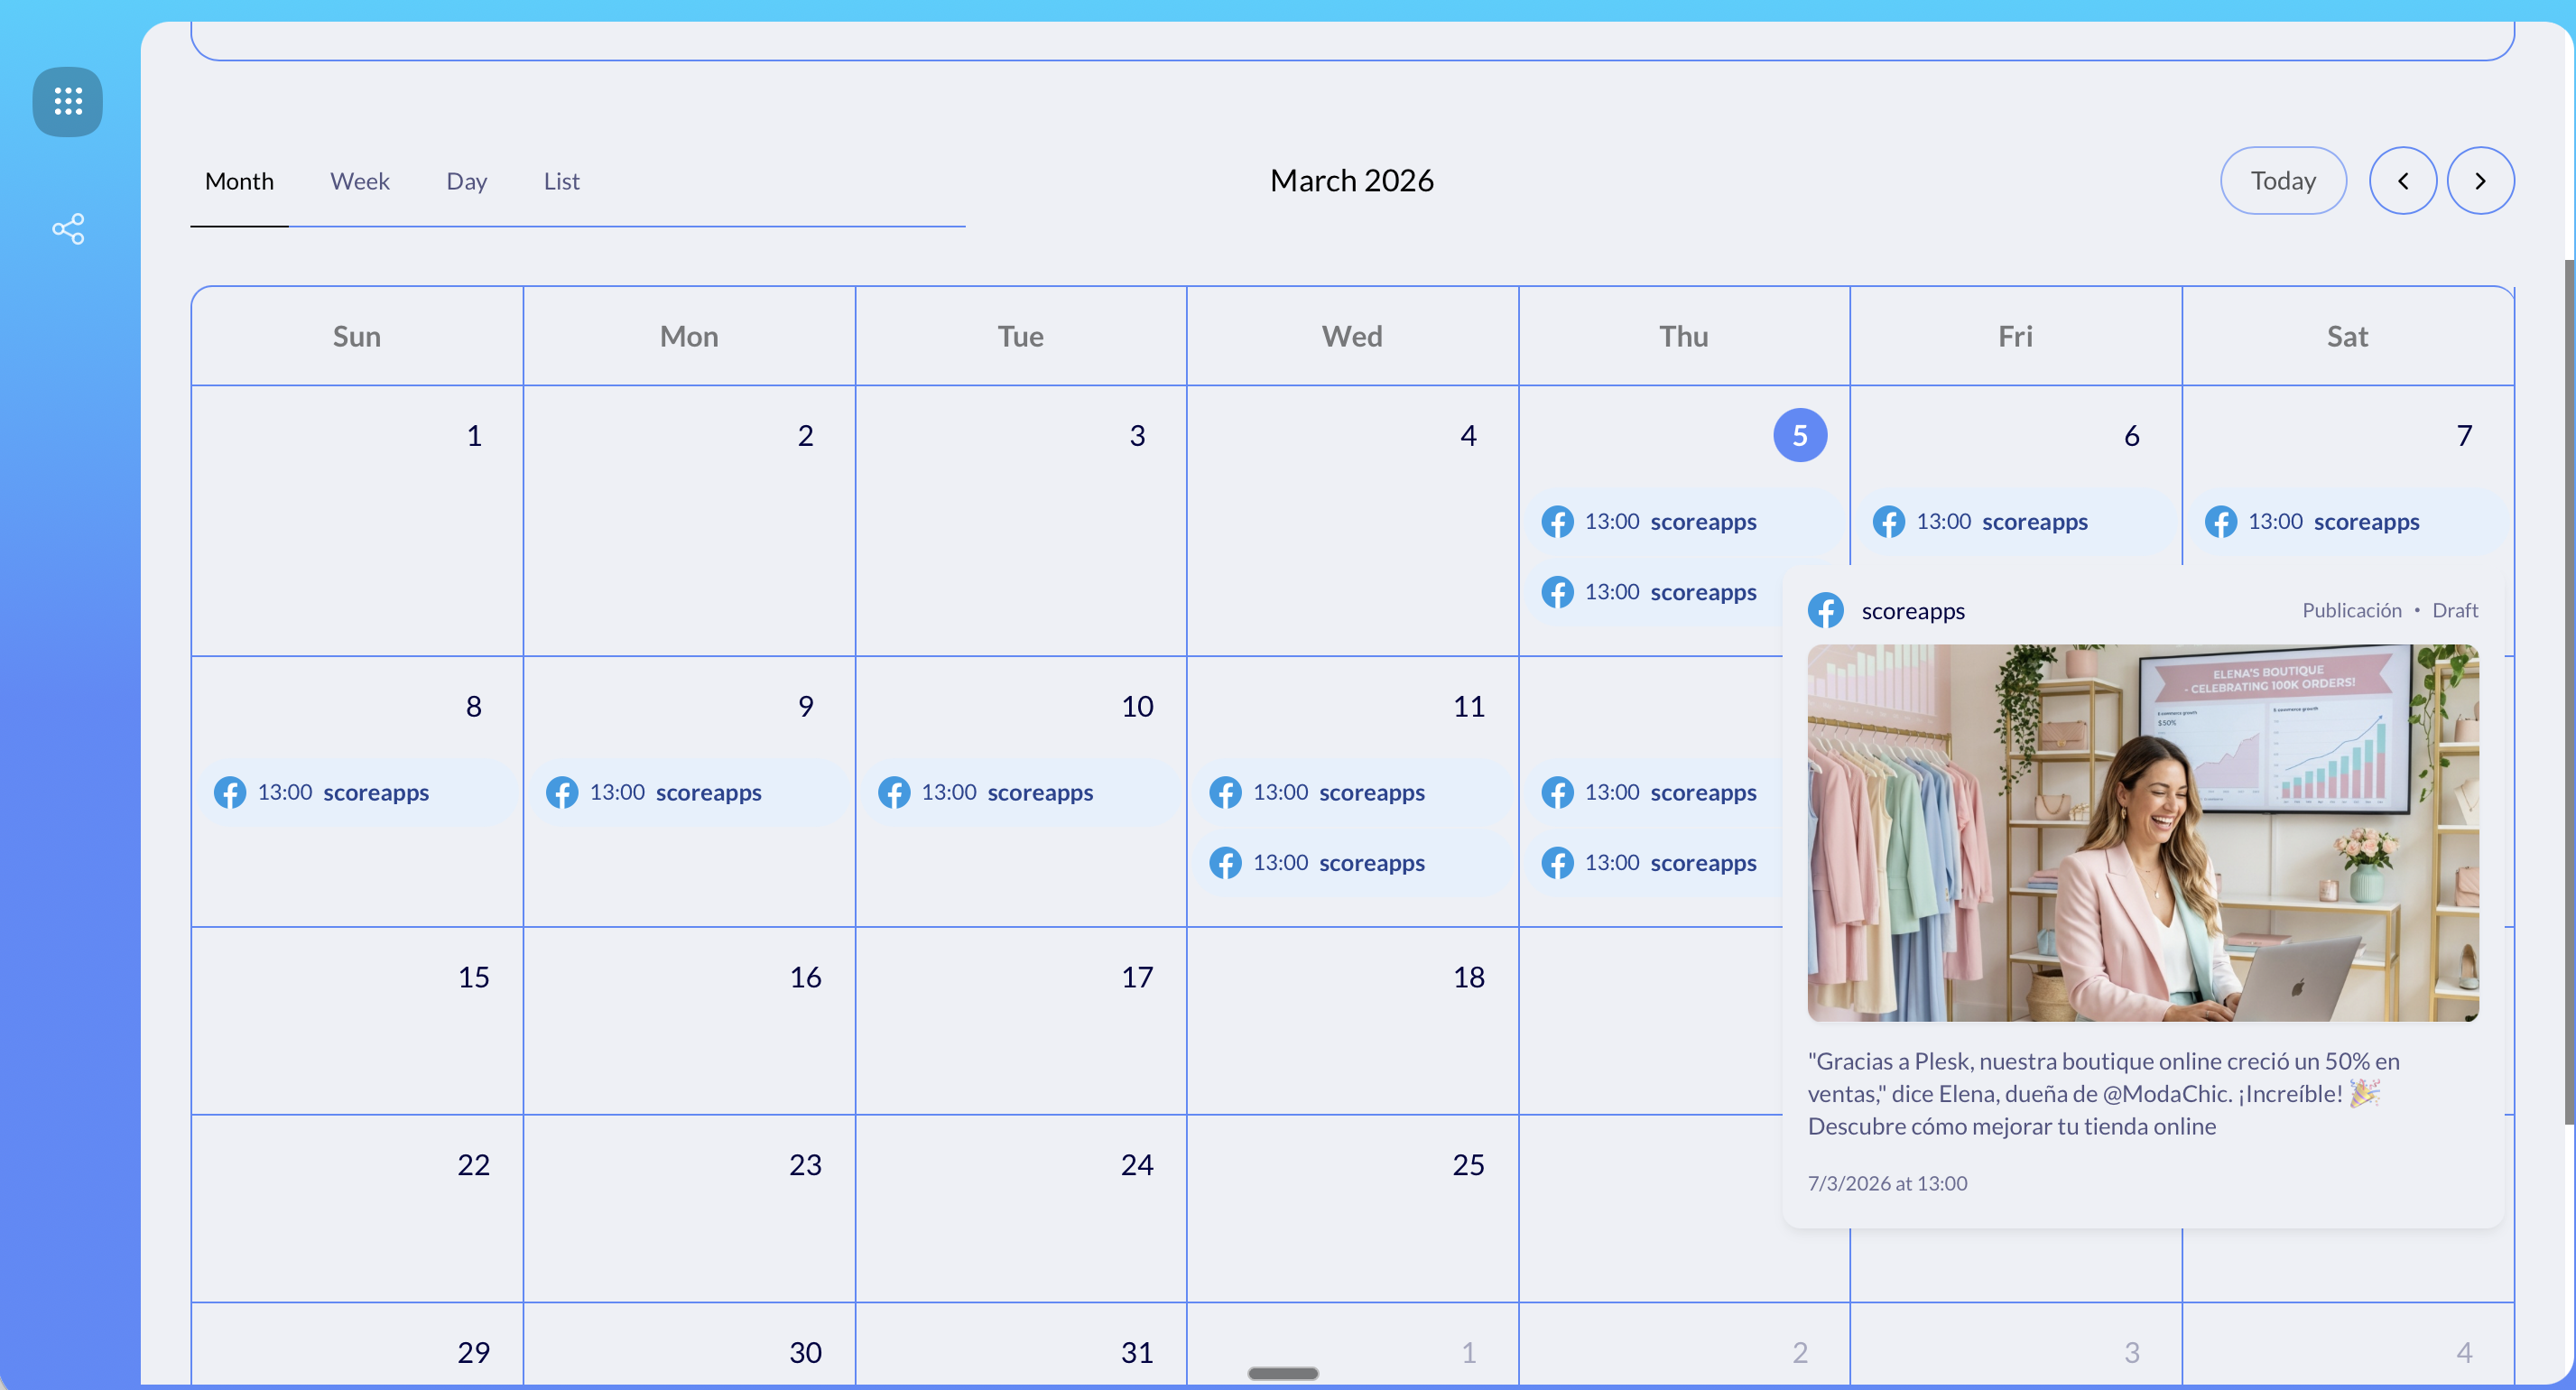2576x1390 pixels.
Task: Click the share network sidebar icon
Action: click(68, 229)
